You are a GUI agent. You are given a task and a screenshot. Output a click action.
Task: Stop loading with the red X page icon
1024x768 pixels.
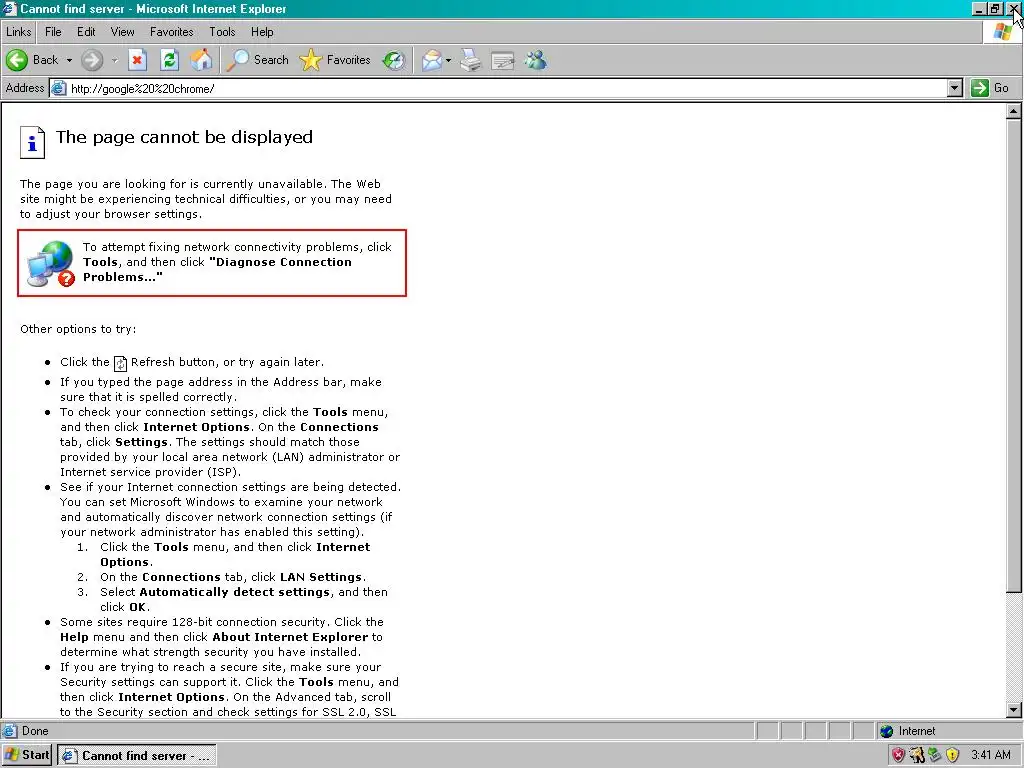point(137,60)
